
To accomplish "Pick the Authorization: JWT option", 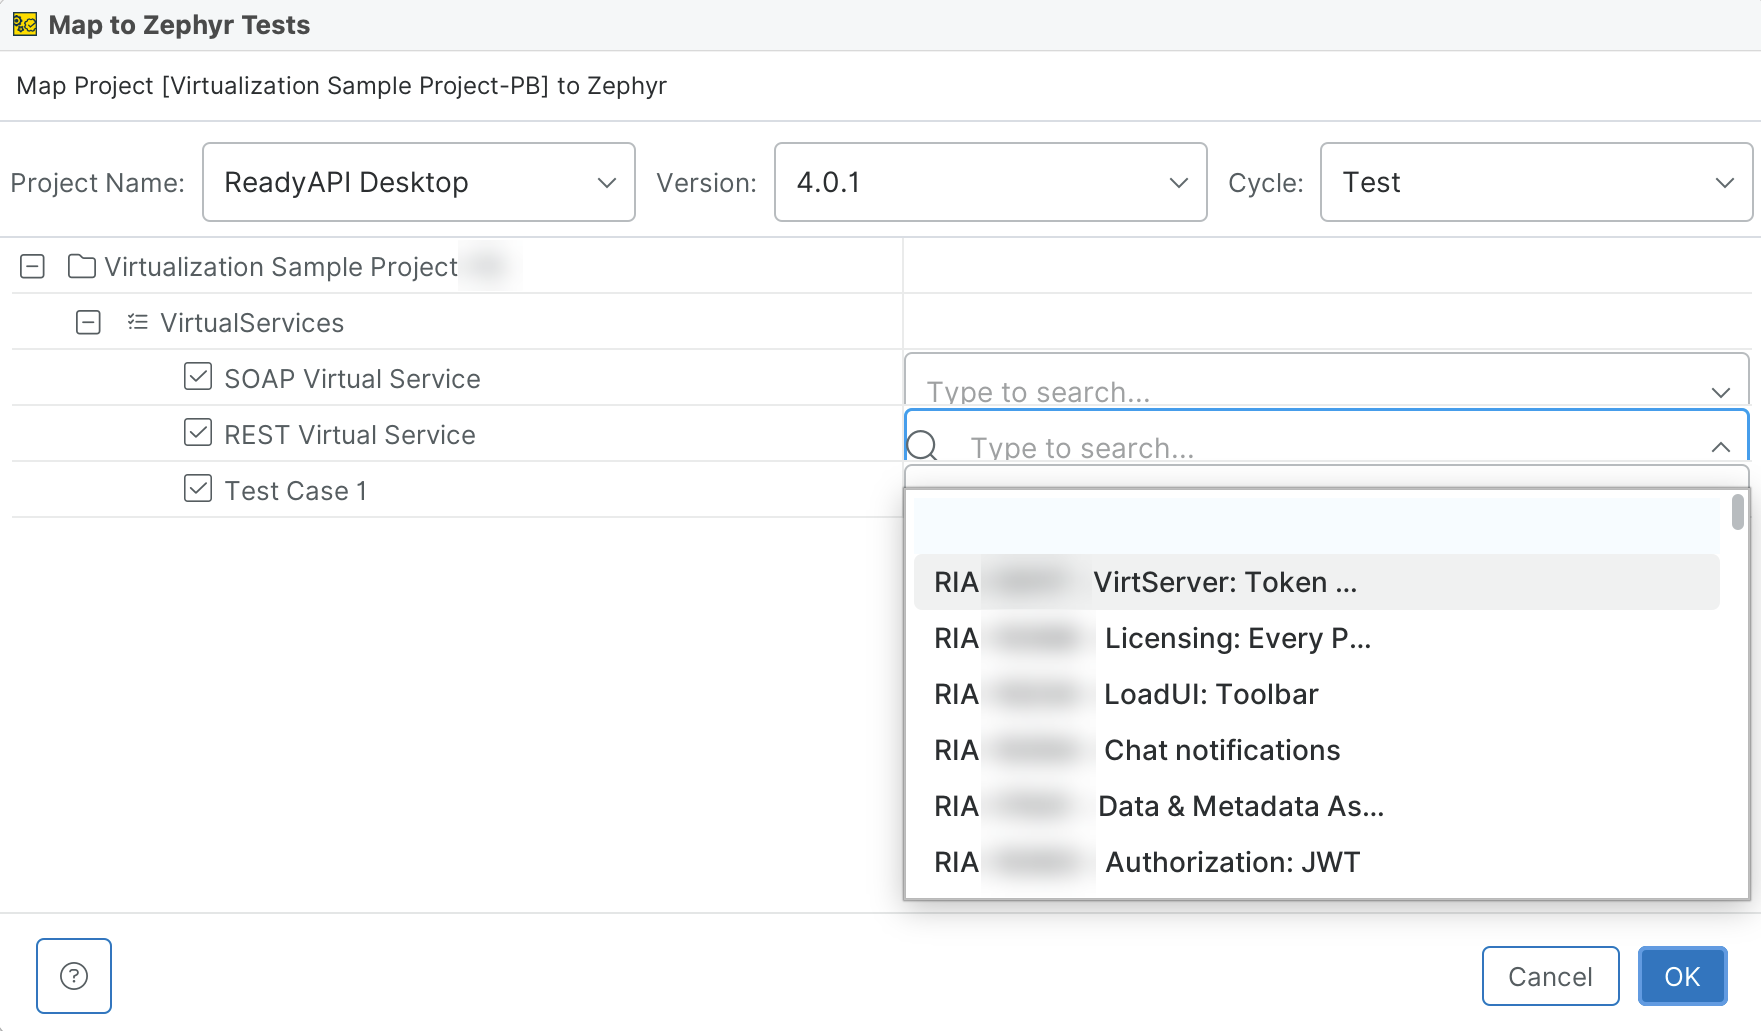I will coord(1316,862).
